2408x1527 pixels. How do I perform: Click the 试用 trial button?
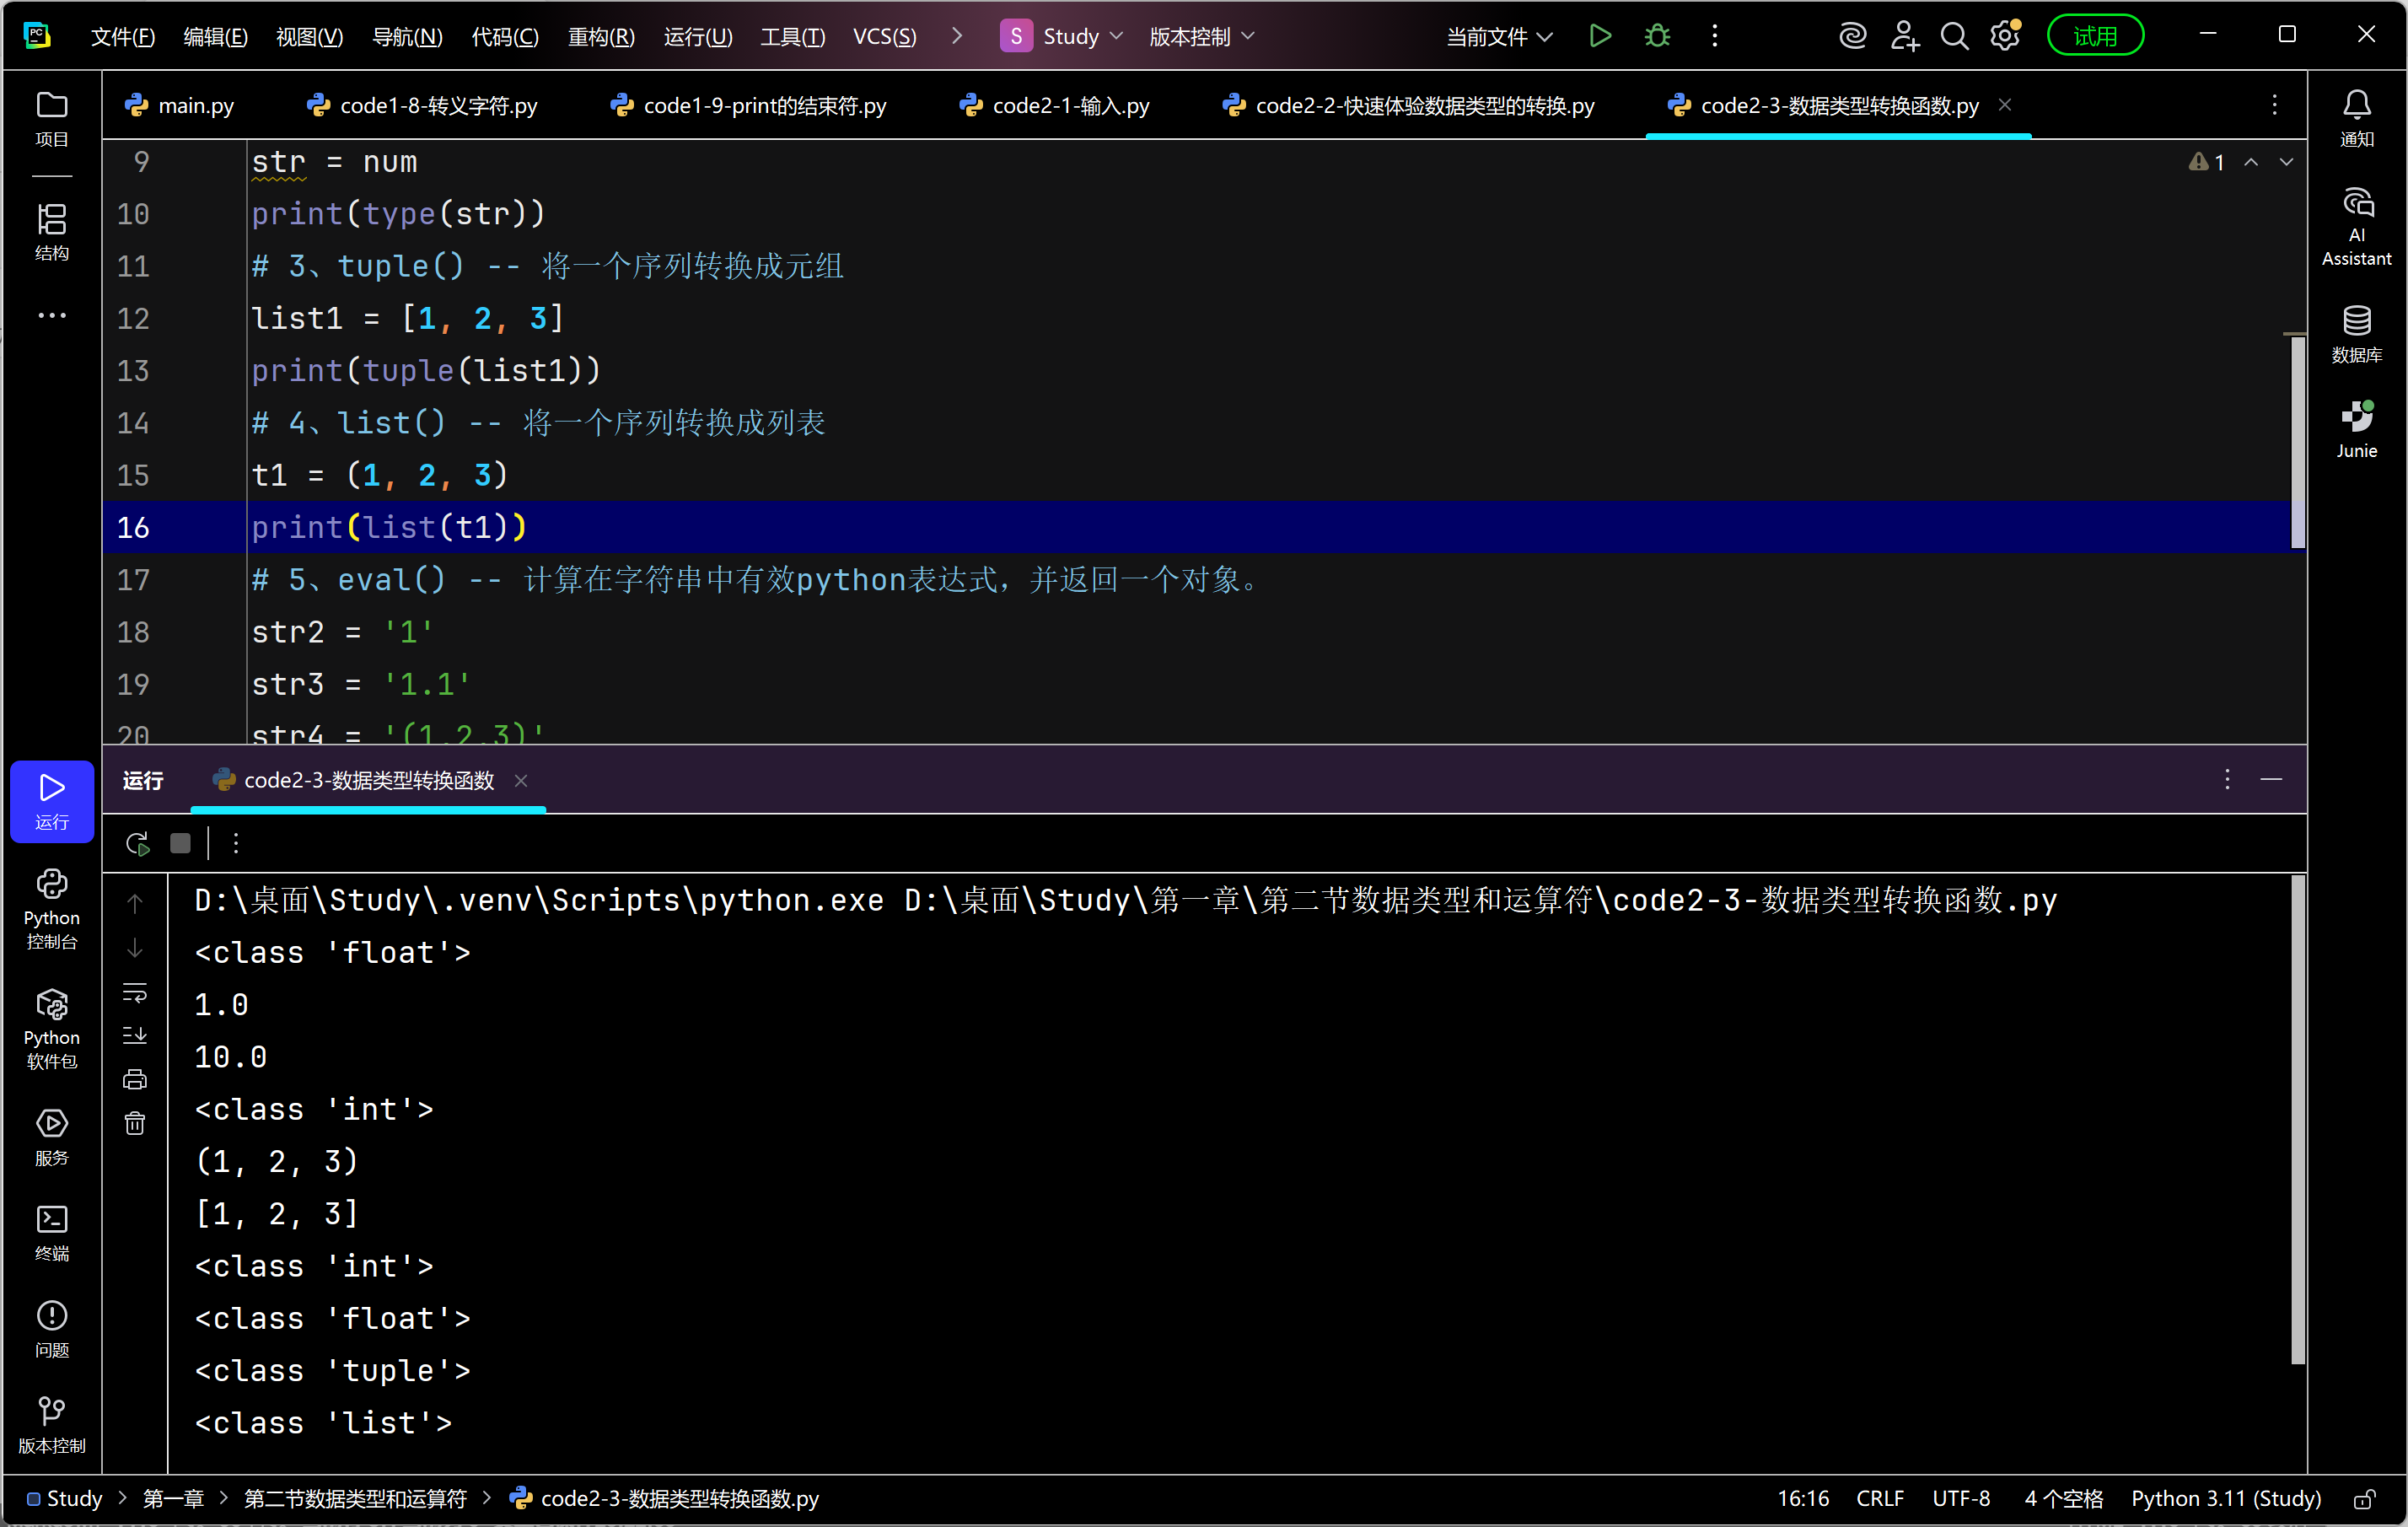(2094, 37)
